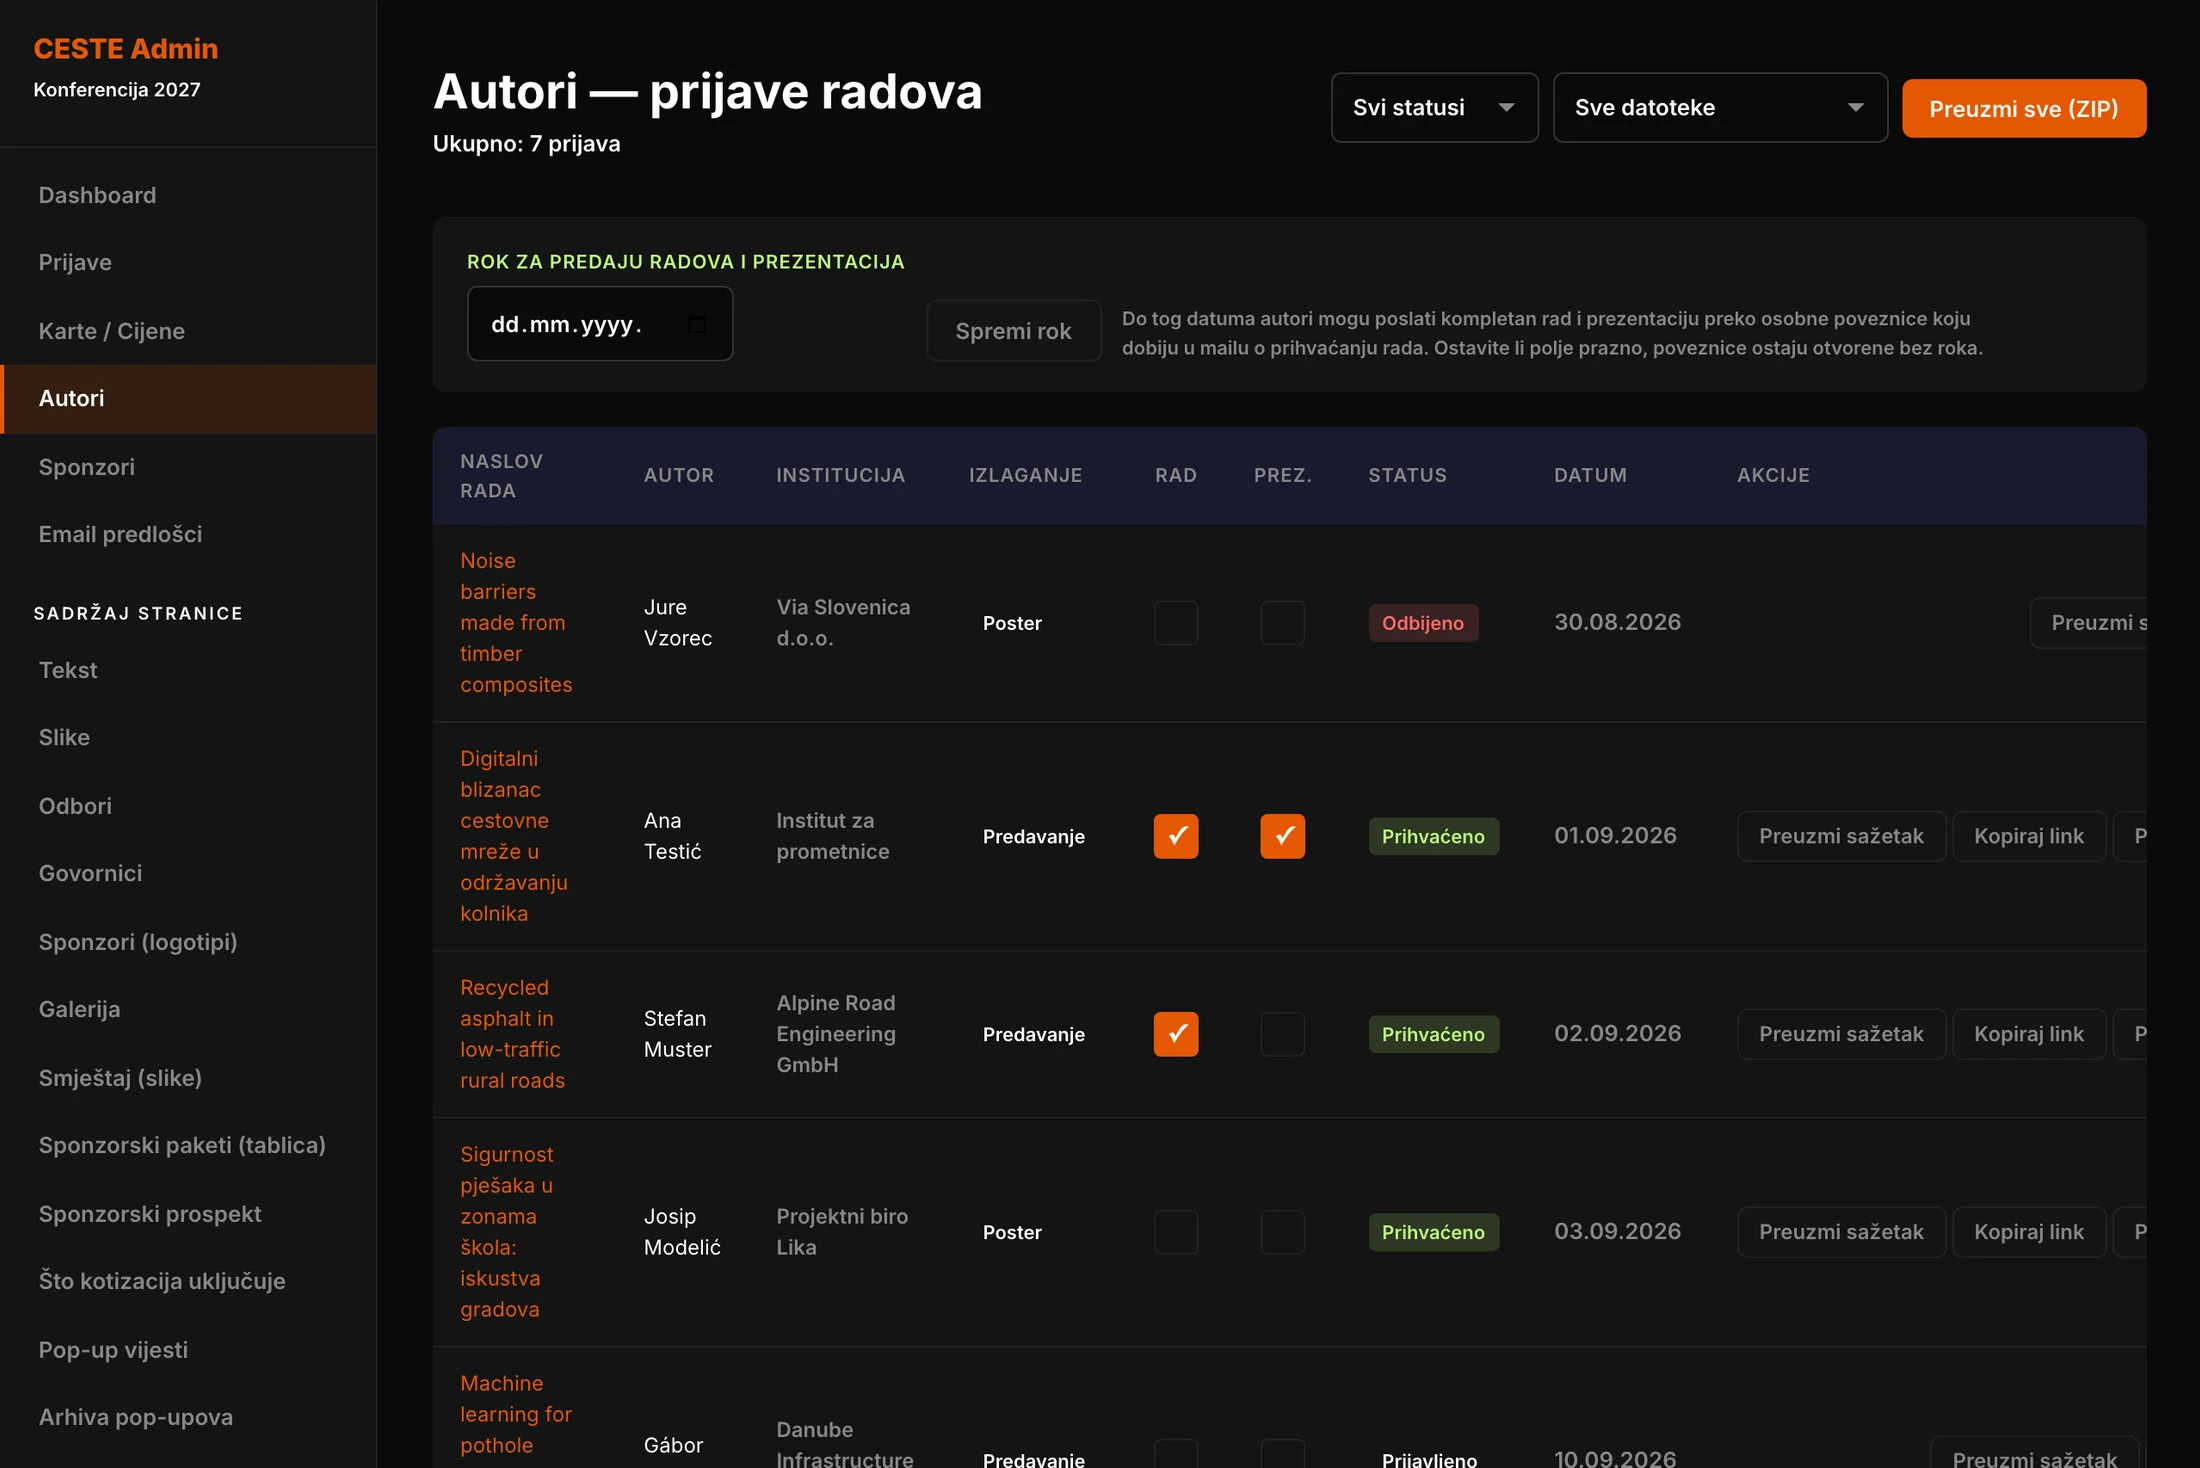Click Preuzmi sažetak for Stefan Muster
Screen dimensions: 2200x1468
(1841, 1034)
